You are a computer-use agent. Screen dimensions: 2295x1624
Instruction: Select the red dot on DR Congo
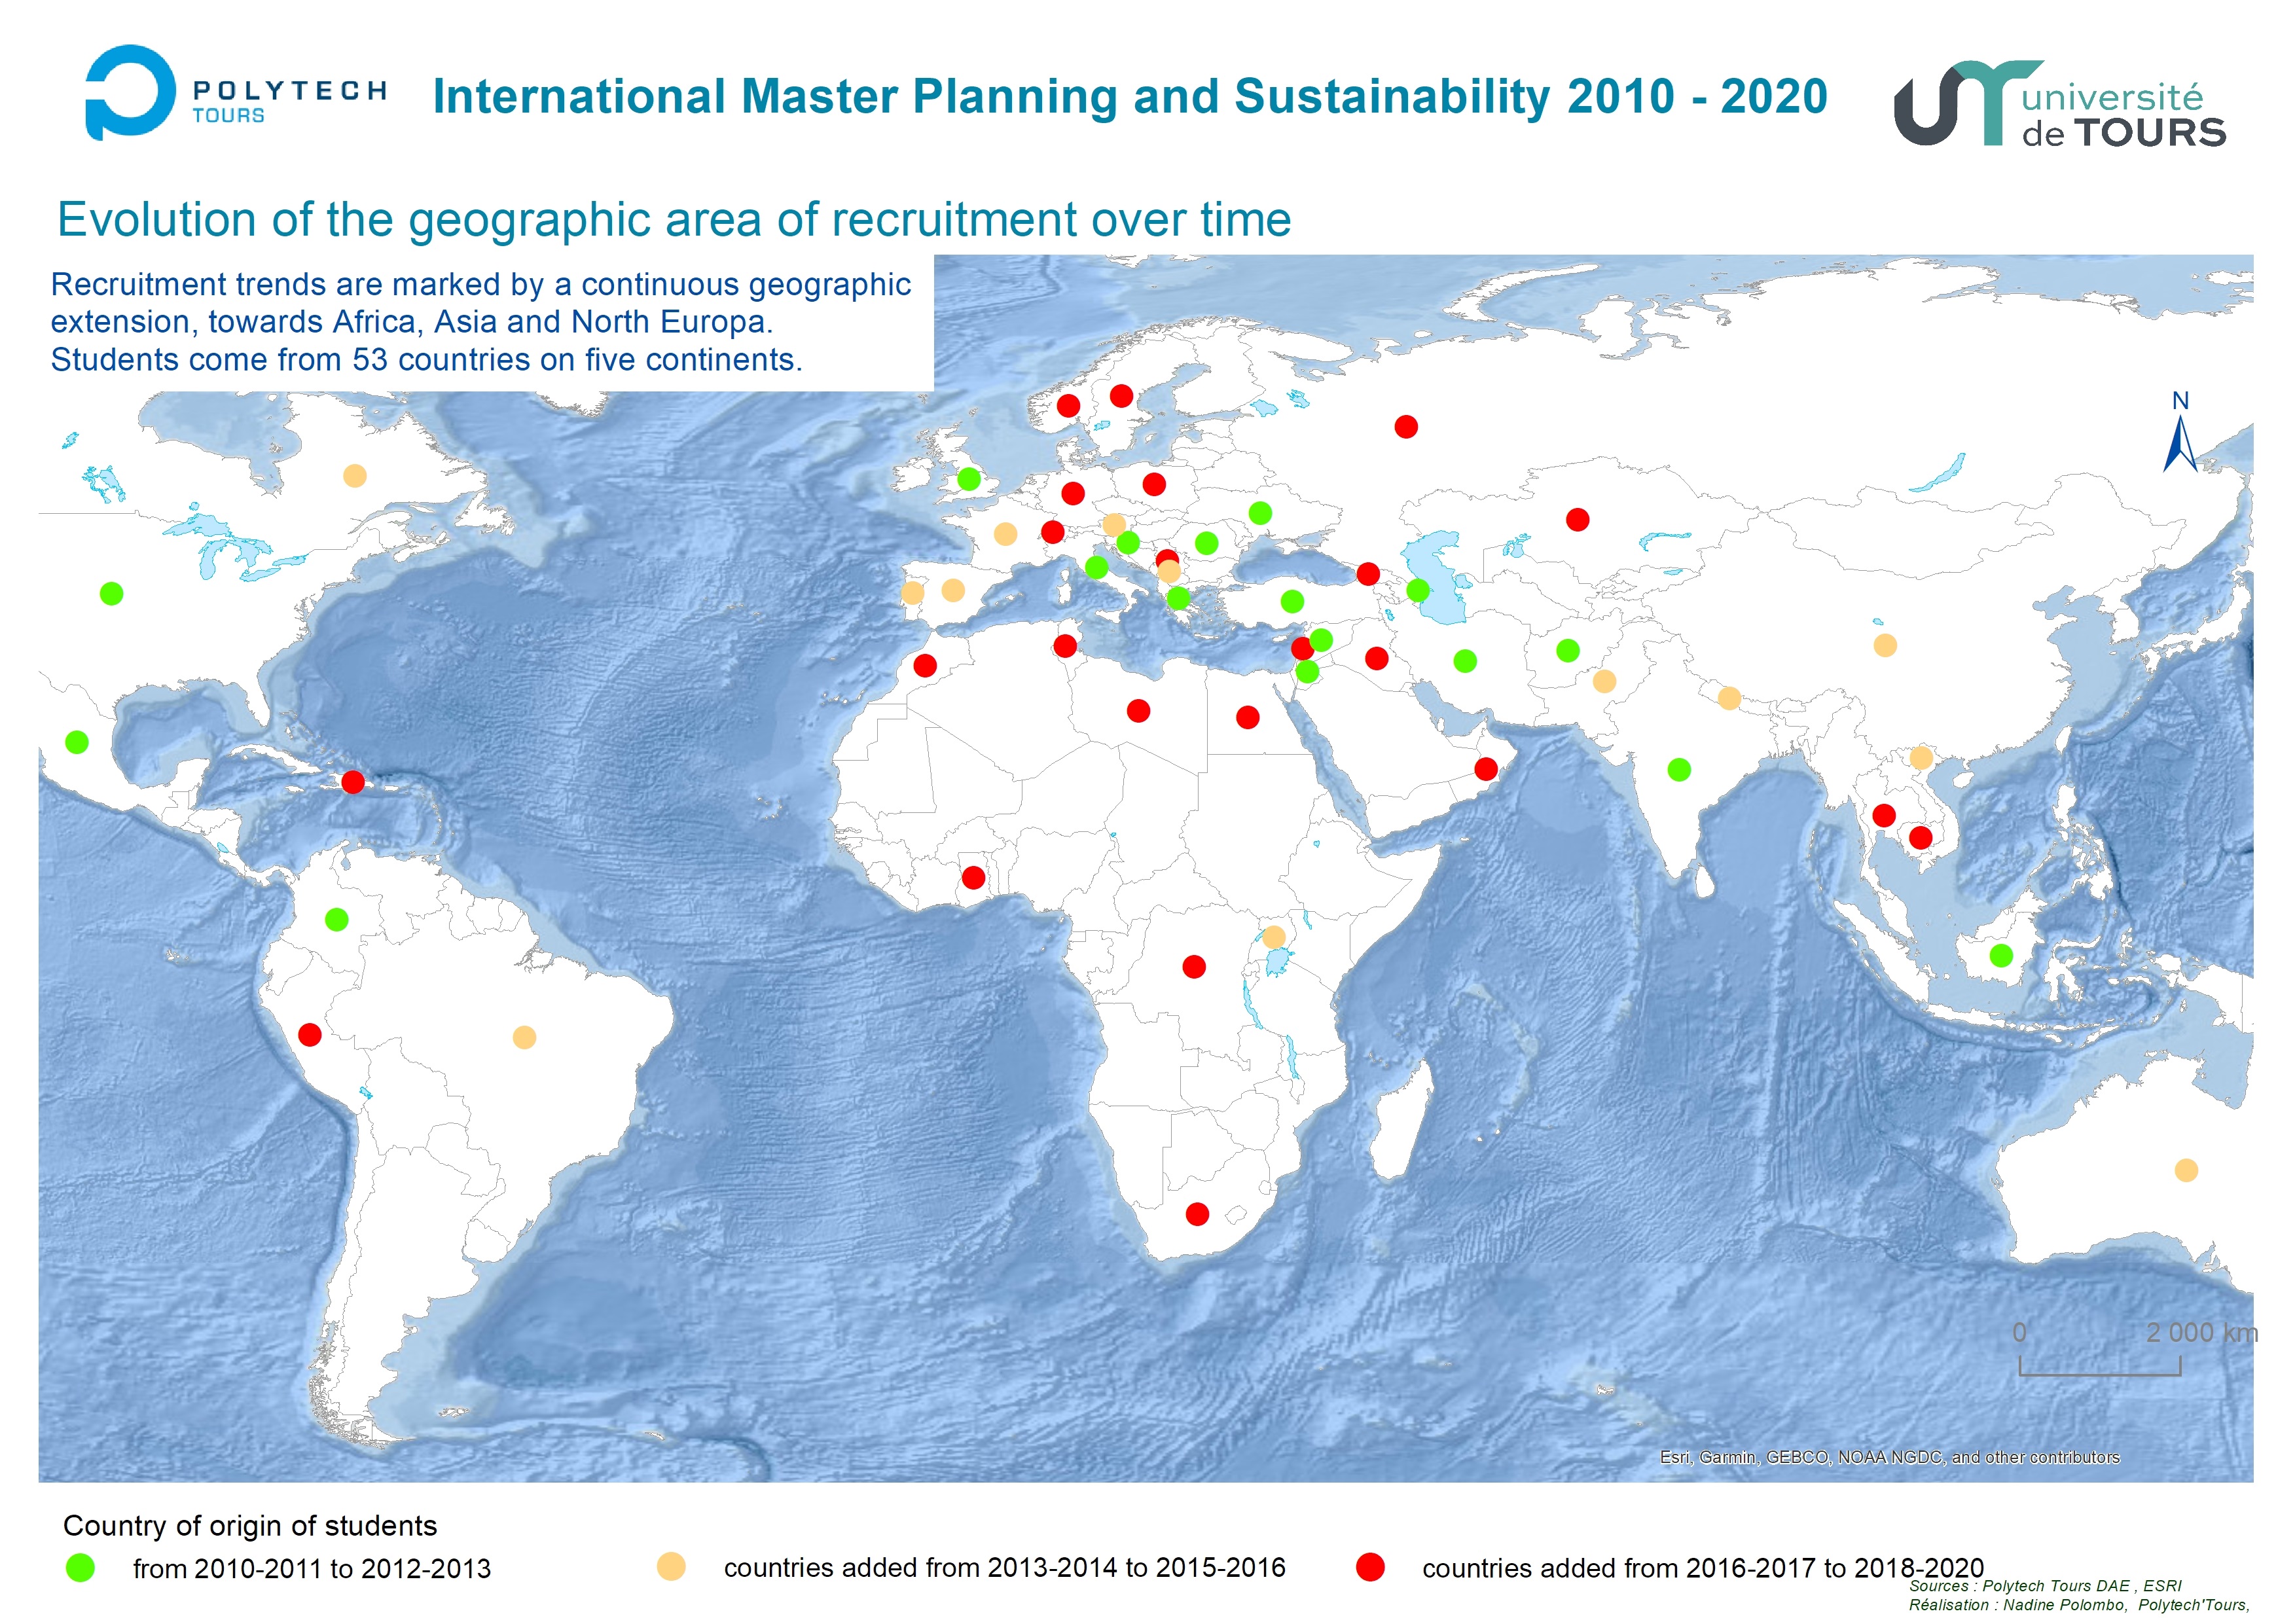pyautogui.click(x=1194, y=967)
